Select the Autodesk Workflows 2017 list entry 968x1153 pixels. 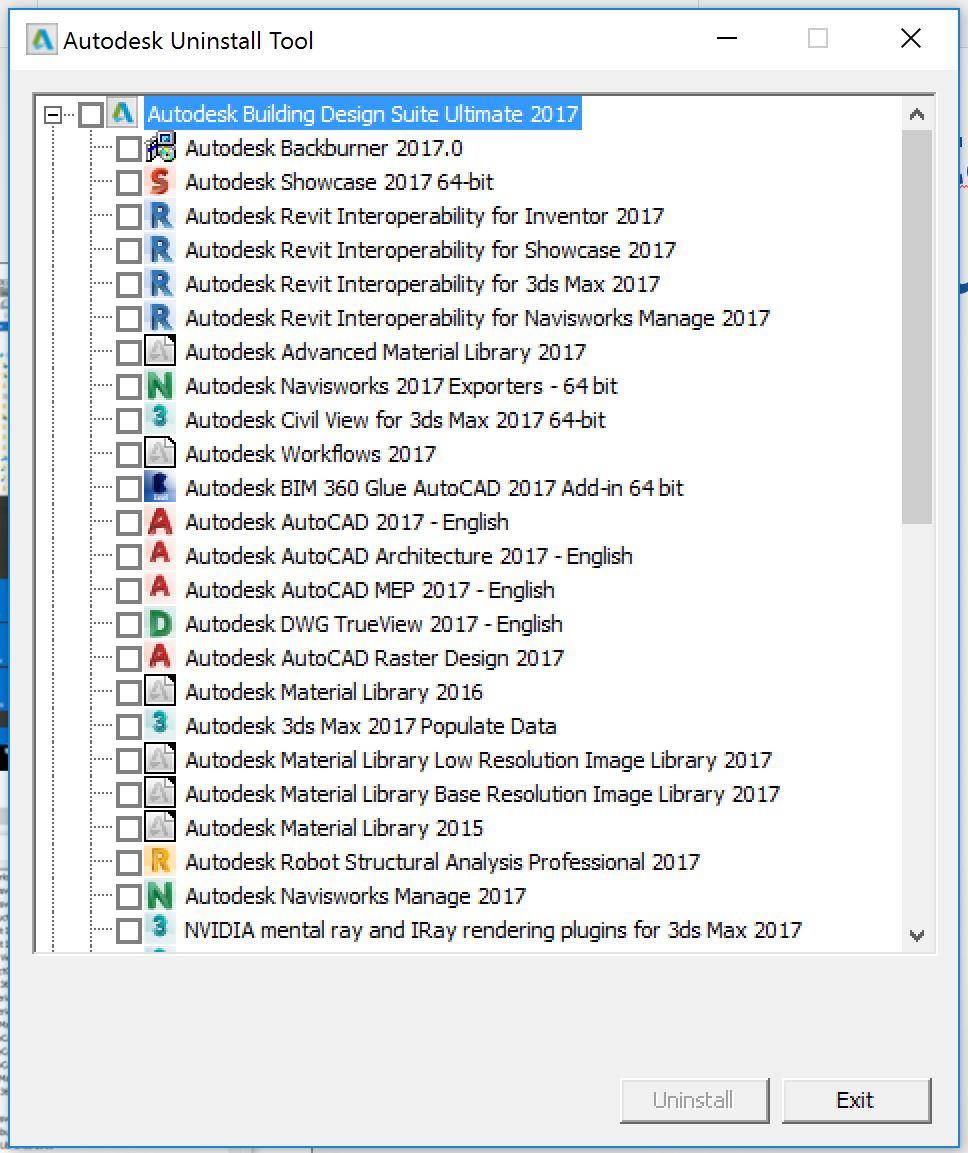click(310, 453)
